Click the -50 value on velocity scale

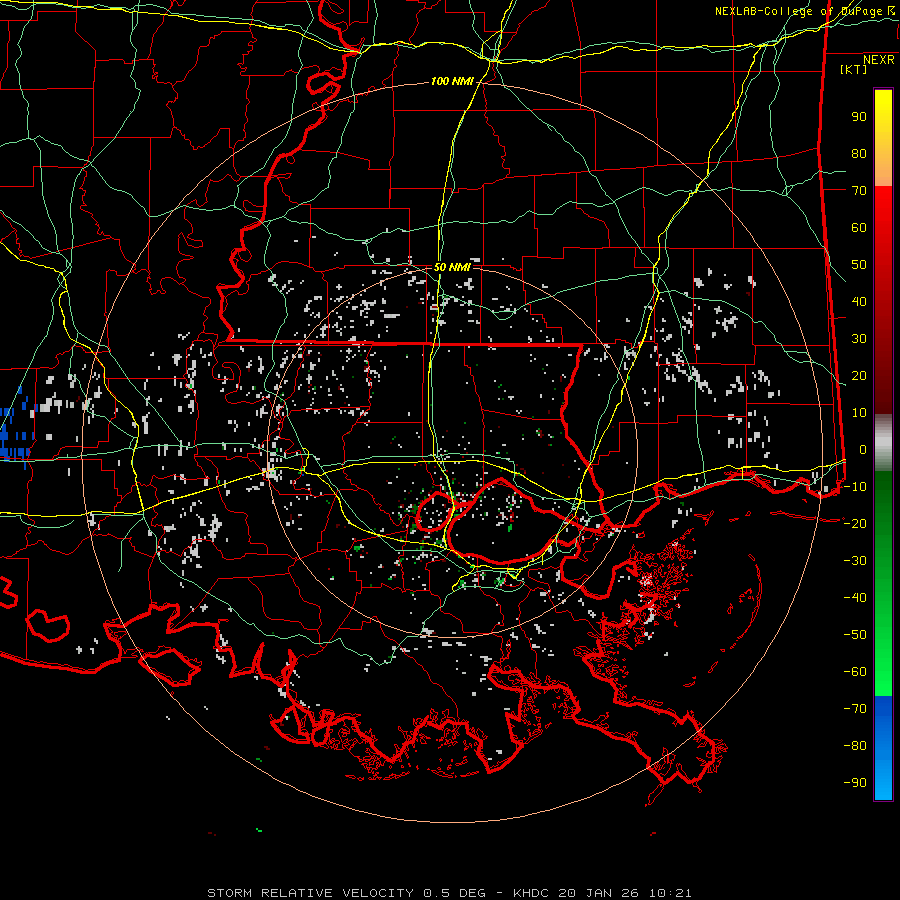coord(855,635)
